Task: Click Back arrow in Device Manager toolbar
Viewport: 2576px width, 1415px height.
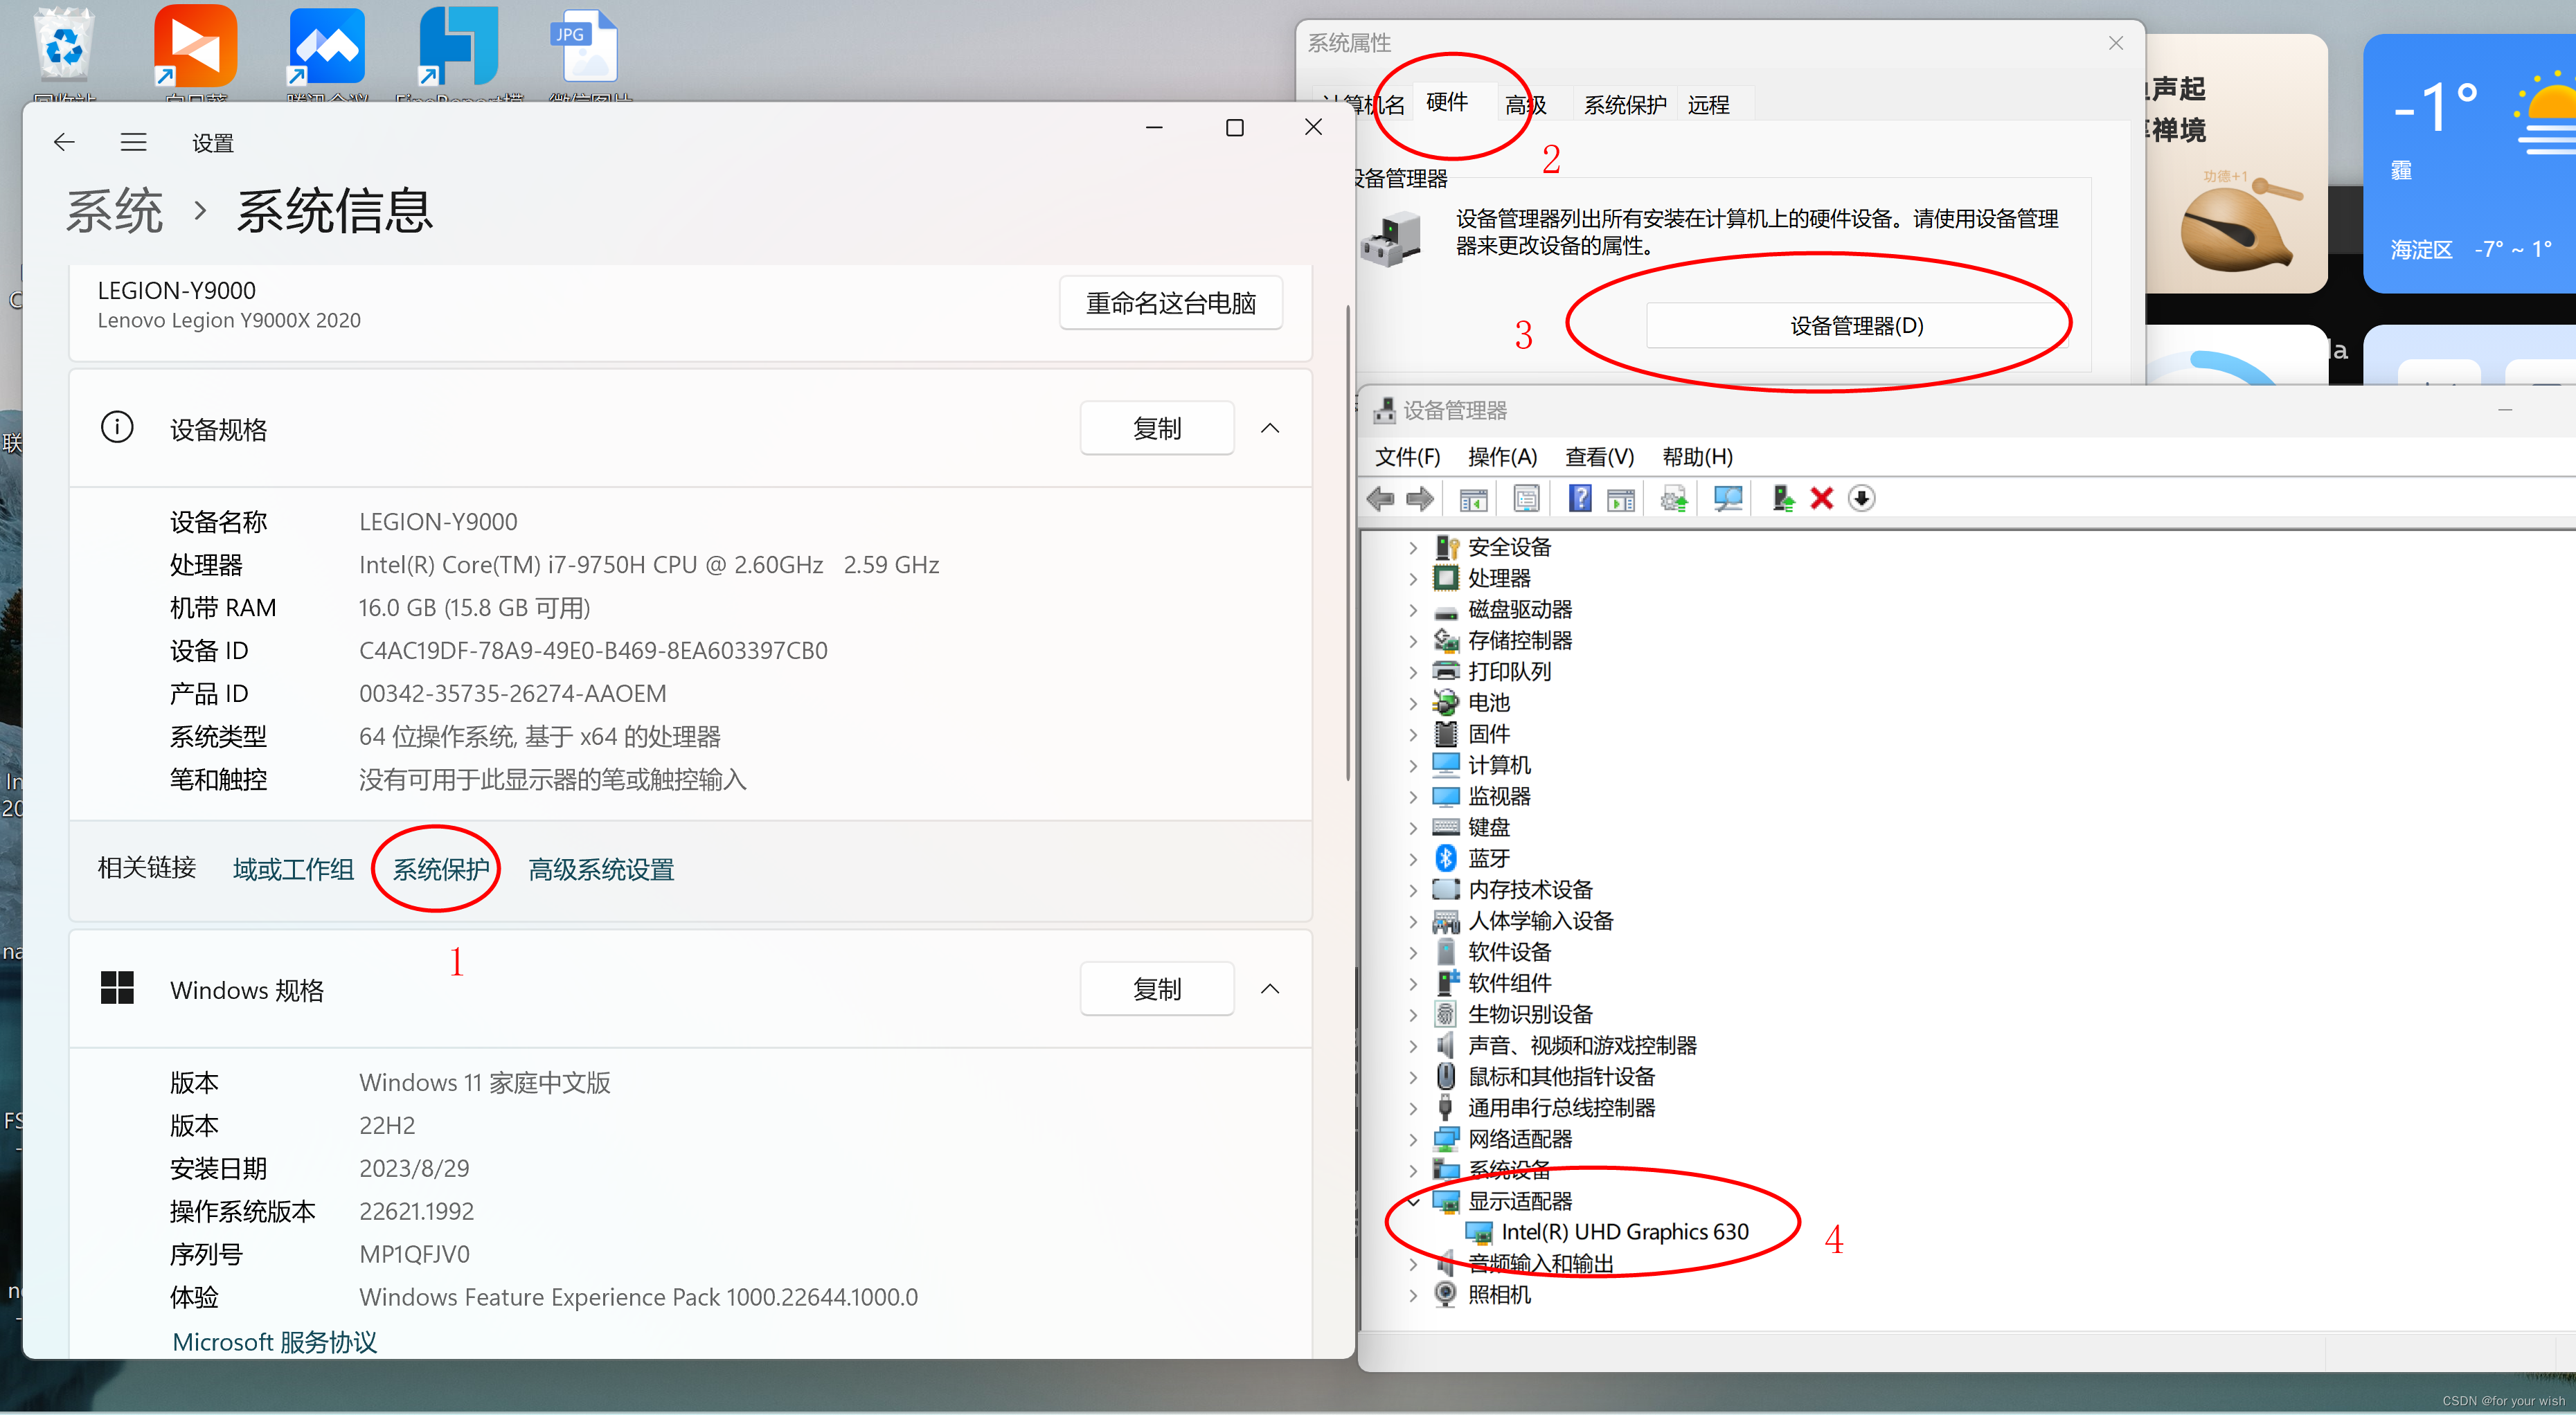Action: tap(1381, 498)
